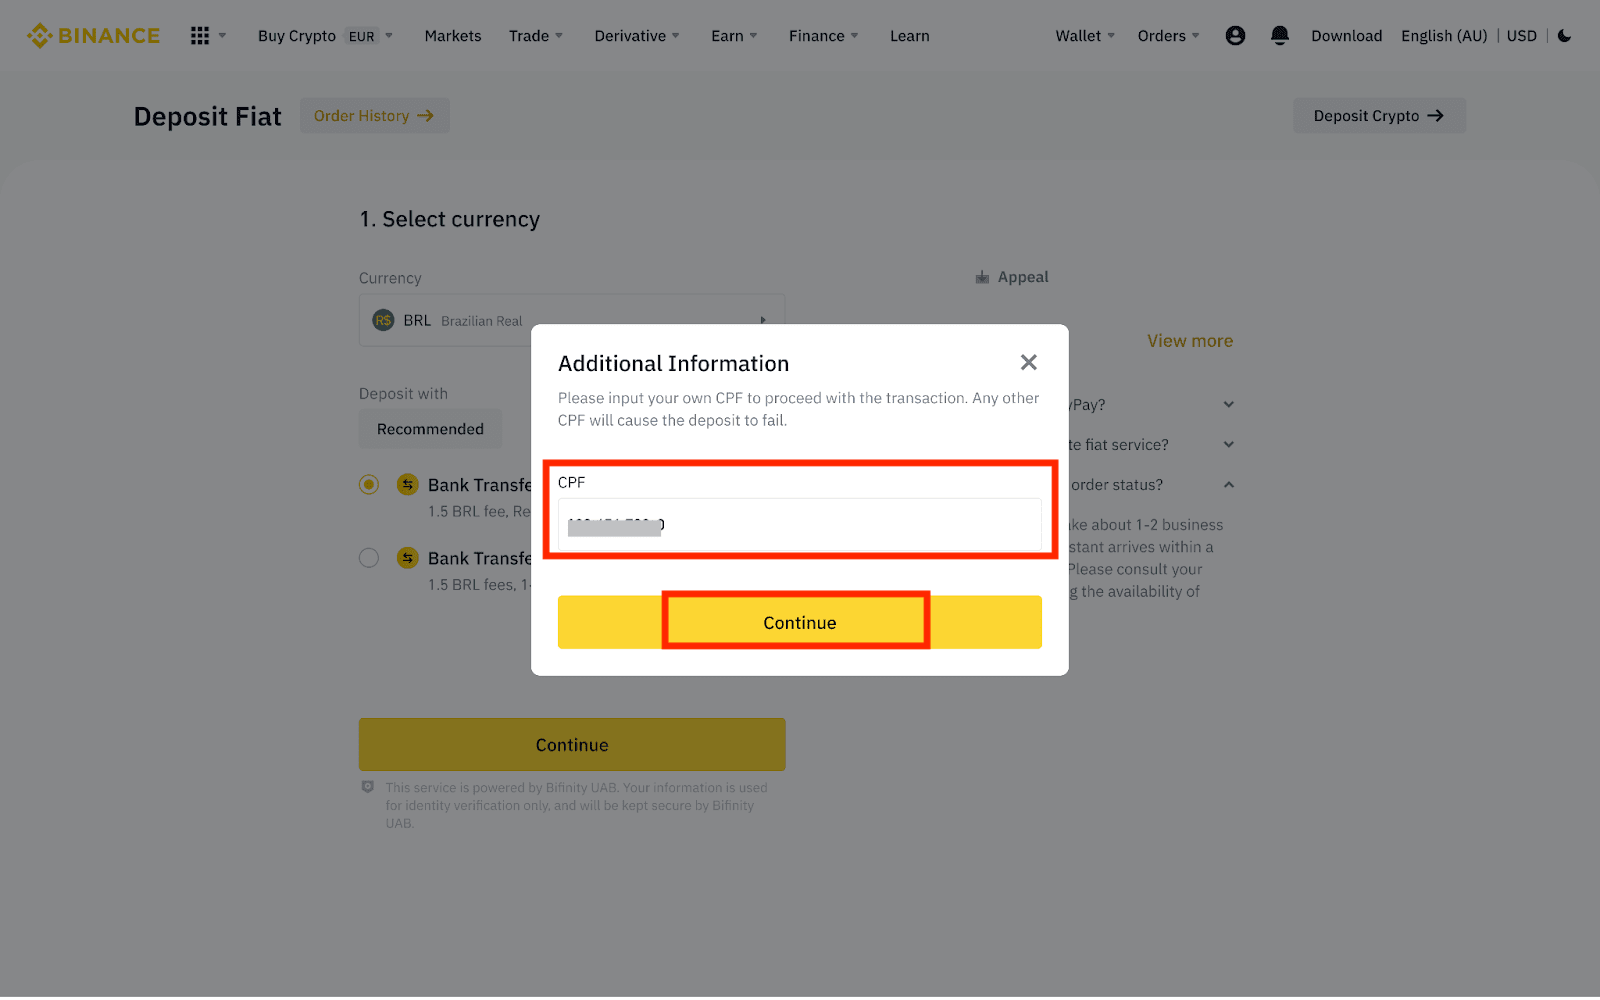Close the Additional Information dialog
Image resolution: width=1600 pixels, height=1000 pixels.
coord(1028,362)
